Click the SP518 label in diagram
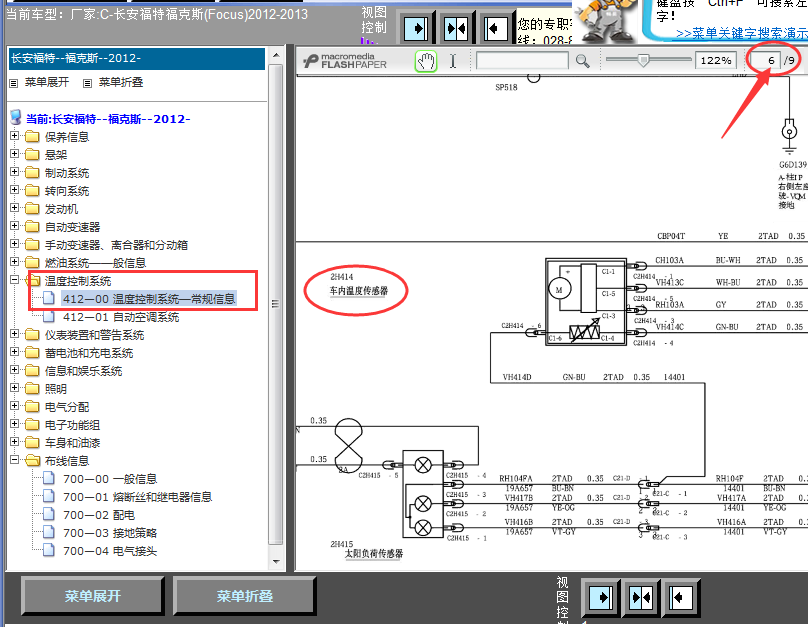Viewport: 808px width, 627px height. [x=507, y=88]
